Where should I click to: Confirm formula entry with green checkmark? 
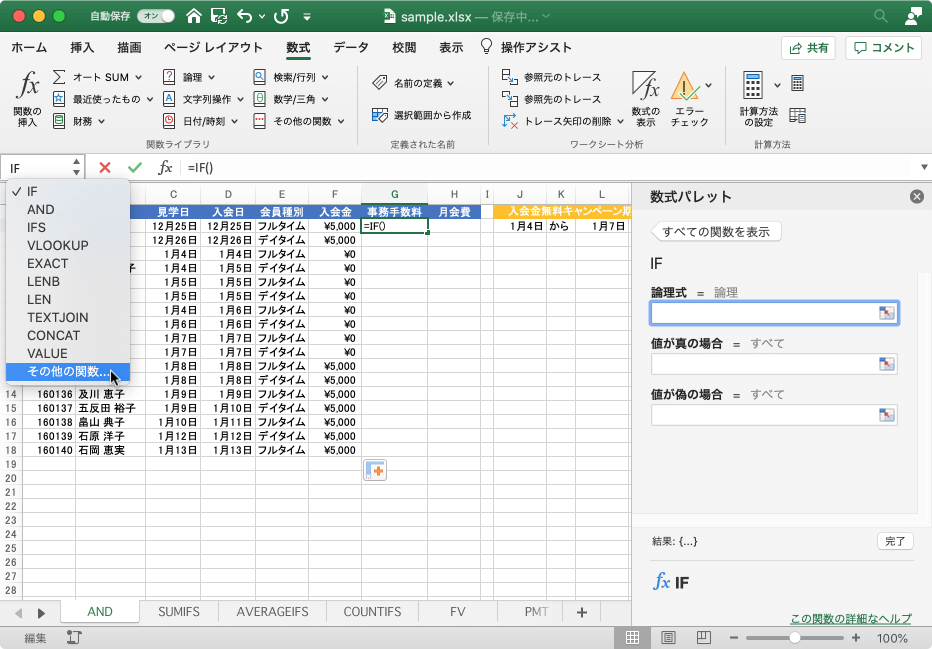pos(135,168)
